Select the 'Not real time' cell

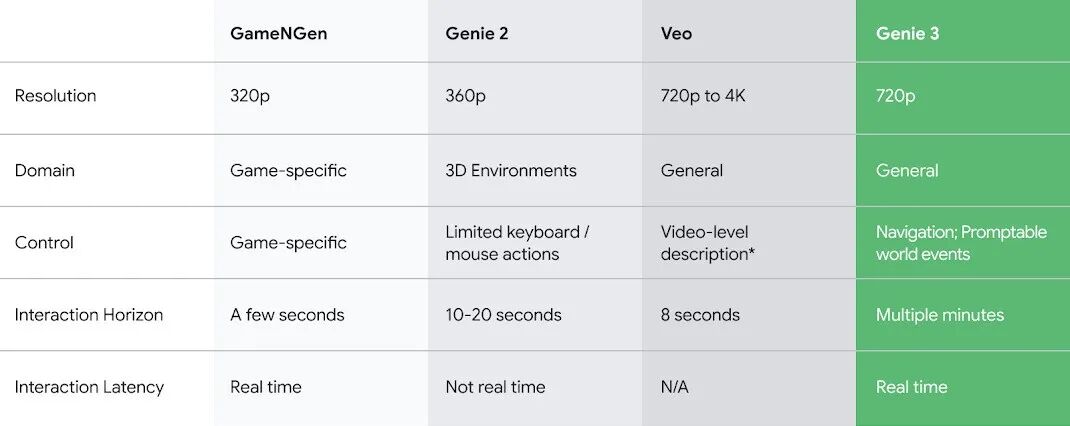[x=495, y=387]
